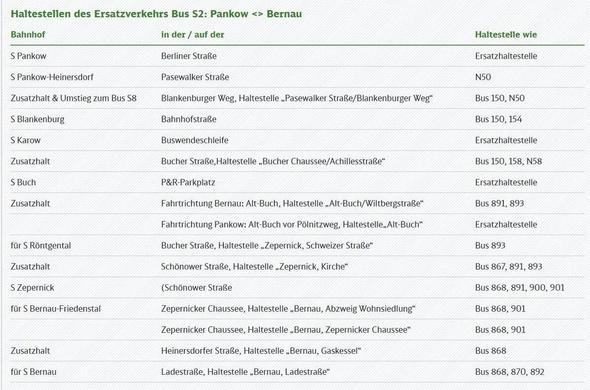Select the 'S Pankow-Heinersdorf' station cell
Viewport: 590px width, 390px height.
[x=52, y=77]
